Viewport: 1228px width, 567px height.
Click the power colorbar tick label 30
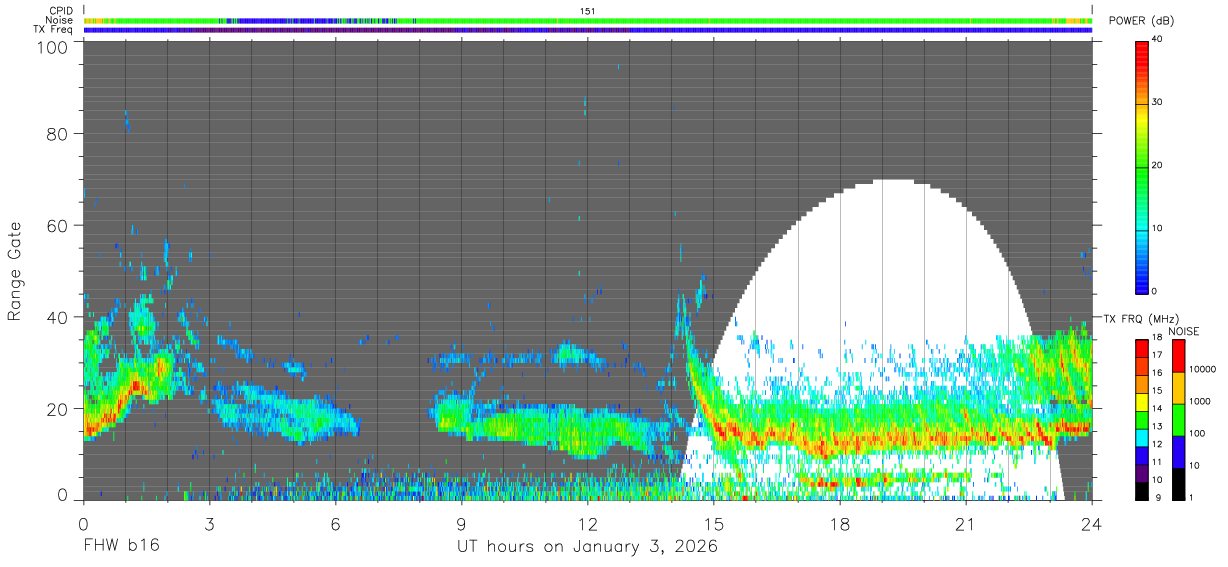click(x=1159, y=102)
